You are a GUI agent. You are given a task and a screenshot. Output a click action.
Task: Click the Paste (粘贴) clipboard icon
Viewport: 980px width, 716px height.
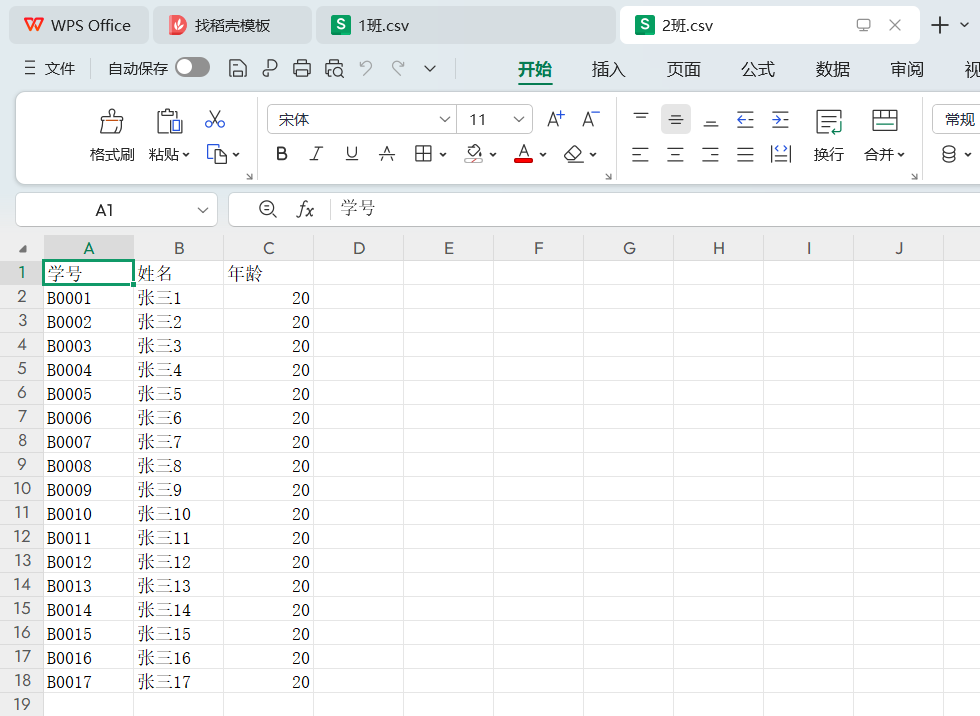169,121
